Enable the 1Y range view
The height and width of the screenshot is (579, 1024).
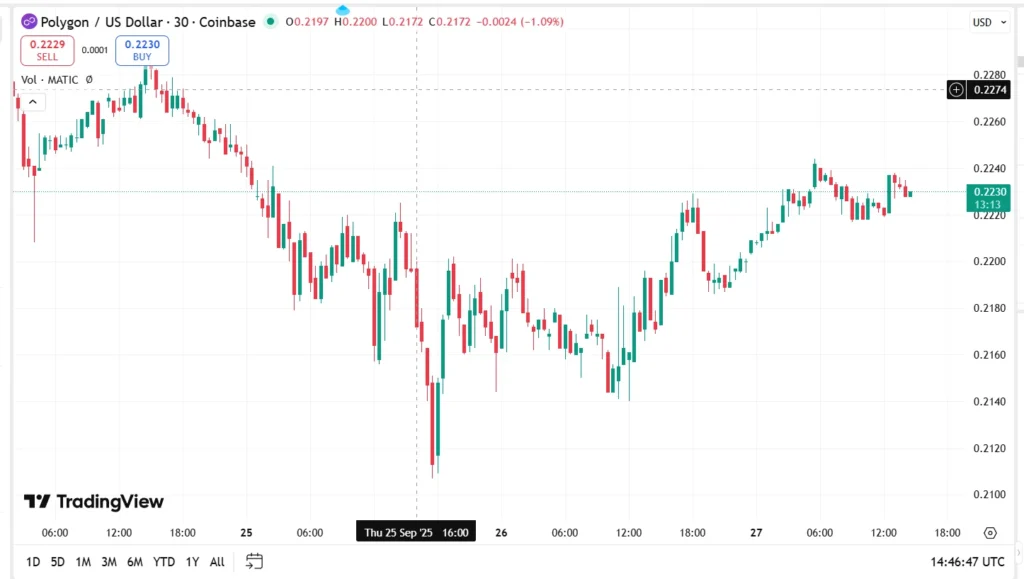(x=191, y=561)
